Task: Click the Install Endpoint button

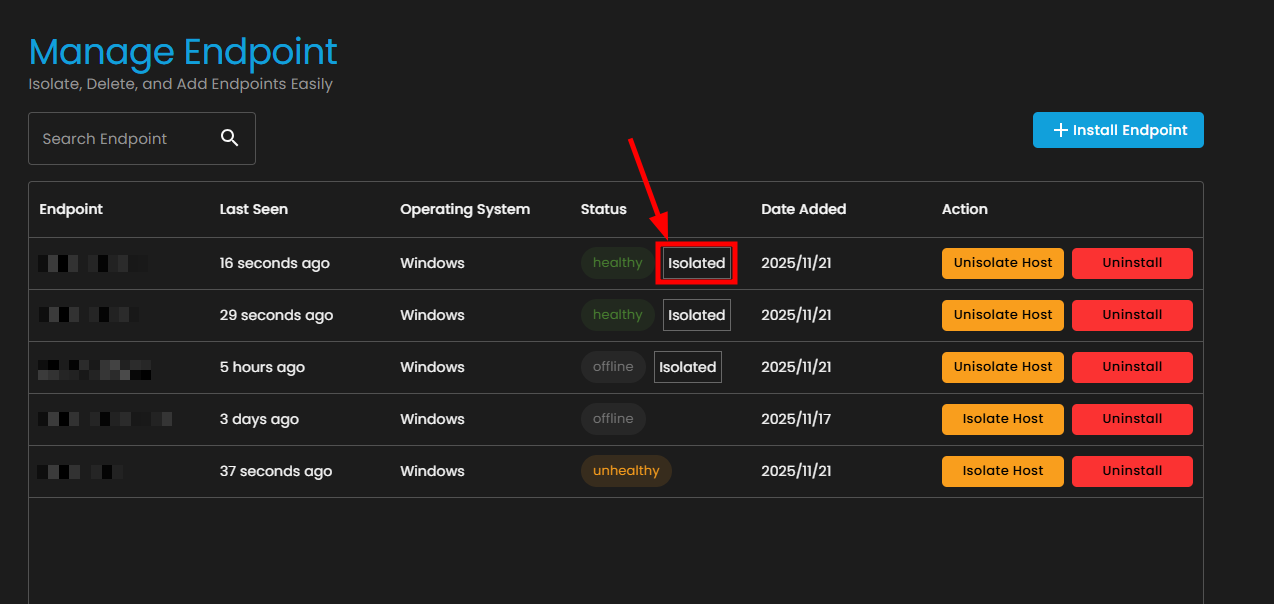Action: click(x=1118, y=130)
